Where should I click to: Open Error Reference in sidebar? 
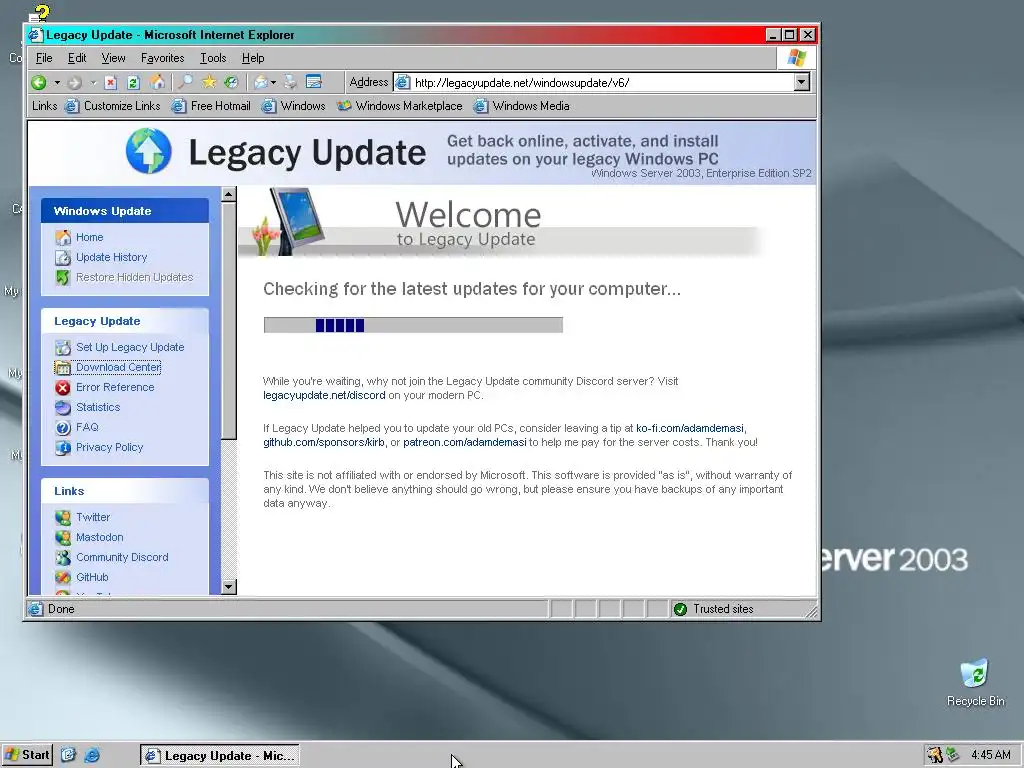click(x=115, y=387)
